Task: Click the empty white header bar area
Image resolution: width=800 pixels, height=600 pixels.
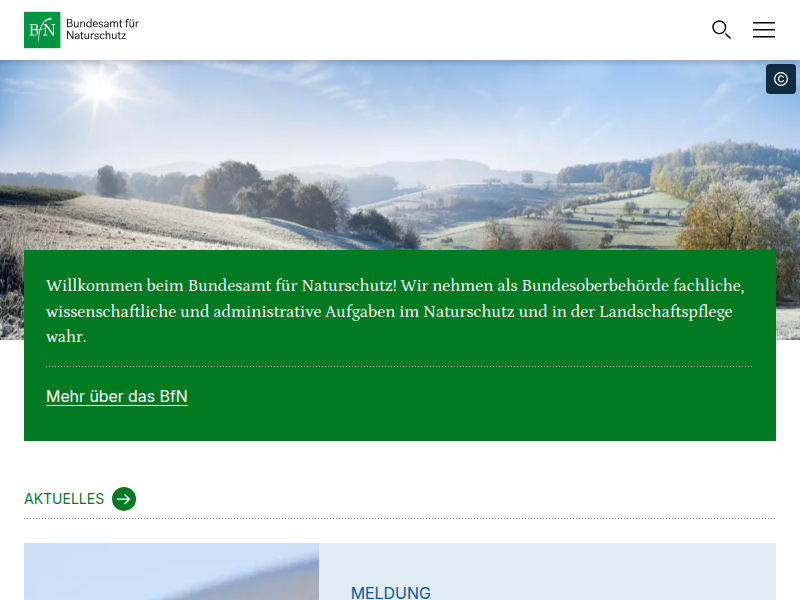Action: point(400,30)
